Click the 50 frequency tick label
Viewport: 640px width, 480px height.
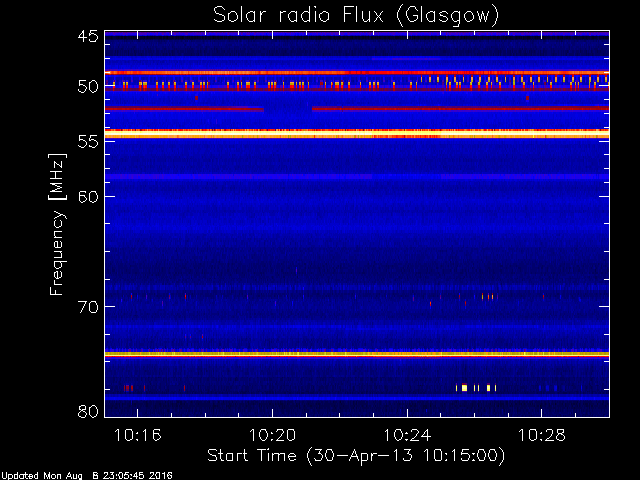(x=88, y=87)
